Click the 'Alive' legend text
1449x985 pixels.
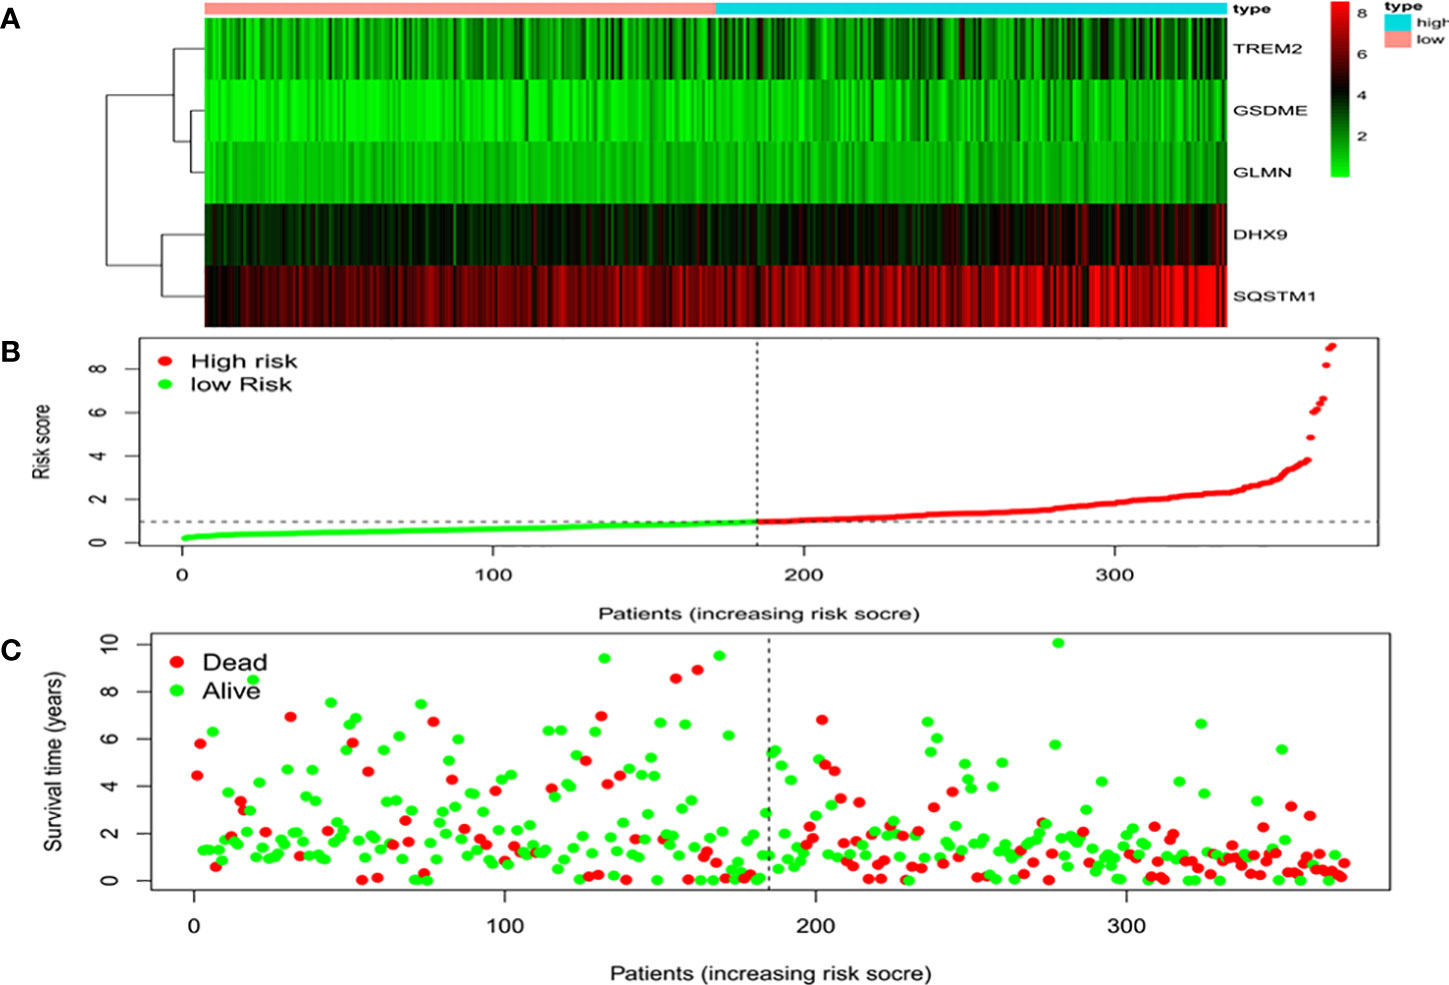click(x=231, y=690)
